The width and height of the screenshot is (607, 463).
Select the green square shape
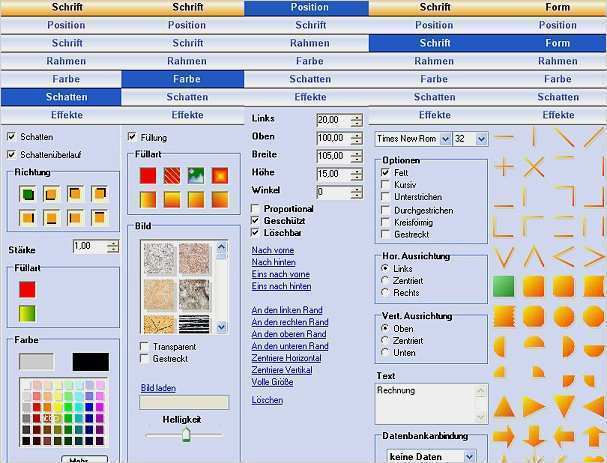pyautogui.click(x=504, y=285)
